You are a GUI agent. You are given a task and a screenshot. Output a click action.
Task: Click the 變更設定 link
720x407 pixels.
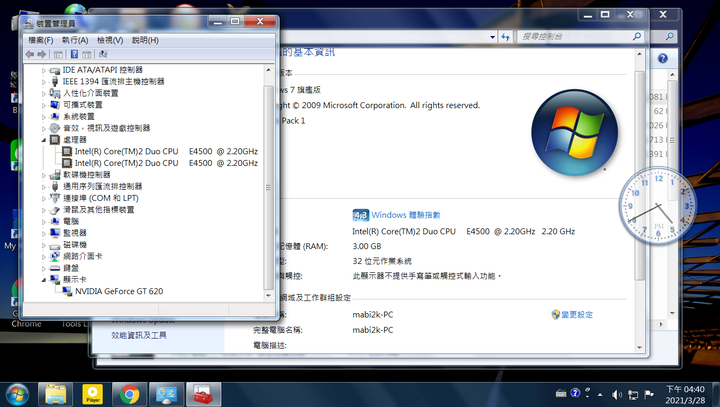coord(577,315)
